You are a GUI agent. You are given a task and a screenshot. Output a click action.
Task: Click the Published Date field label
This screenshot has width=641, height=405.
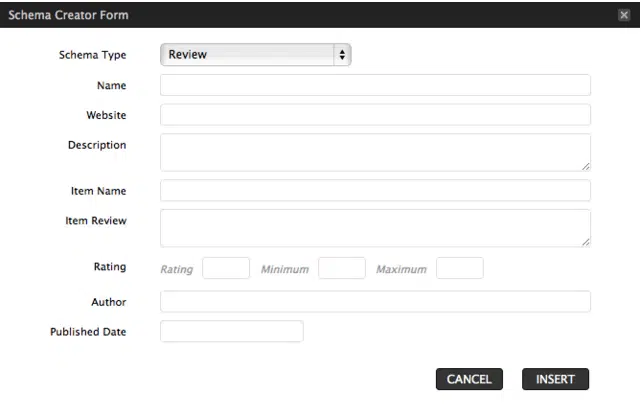pos(88,332)
